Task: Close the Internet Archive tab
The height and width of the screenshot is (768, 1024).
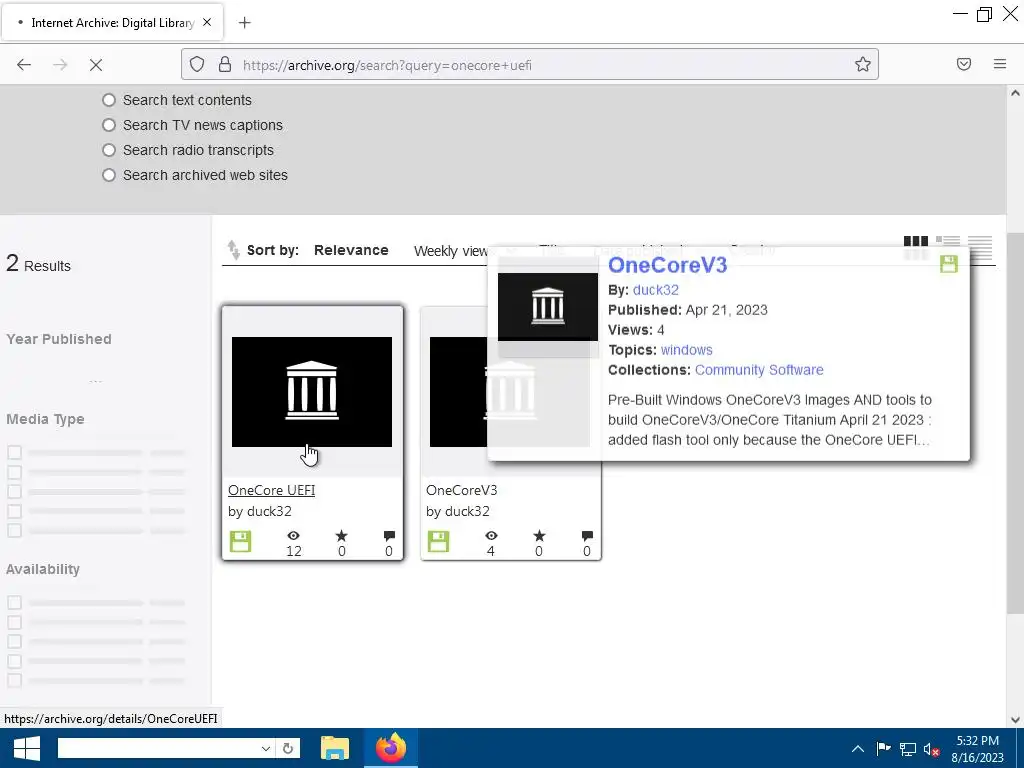Action: coord(207,22)
